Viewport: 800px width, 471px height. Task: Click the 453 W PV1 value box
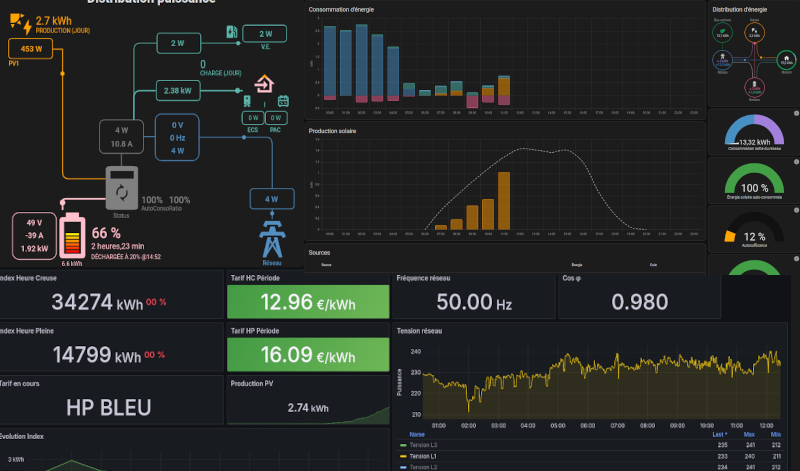pyautogui.click(x=32, y=48)
